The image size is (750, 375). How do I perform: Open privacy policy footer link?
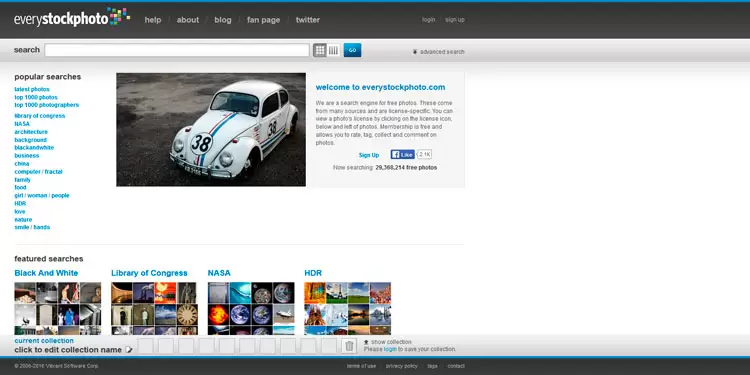(x=402, y=366)
